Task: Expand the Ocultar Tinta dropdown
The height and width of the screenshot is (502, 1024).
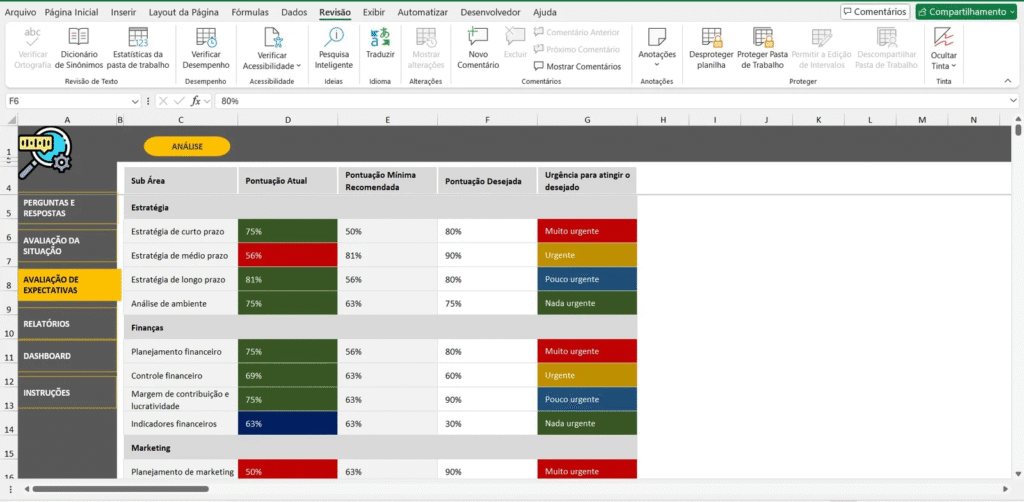Action: (x=943, y=48)
